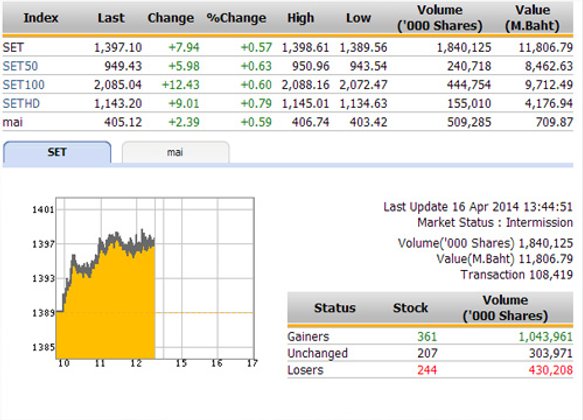The image size is (583, 420).
Task: Select mai last value 405.12
Action: 123,122
